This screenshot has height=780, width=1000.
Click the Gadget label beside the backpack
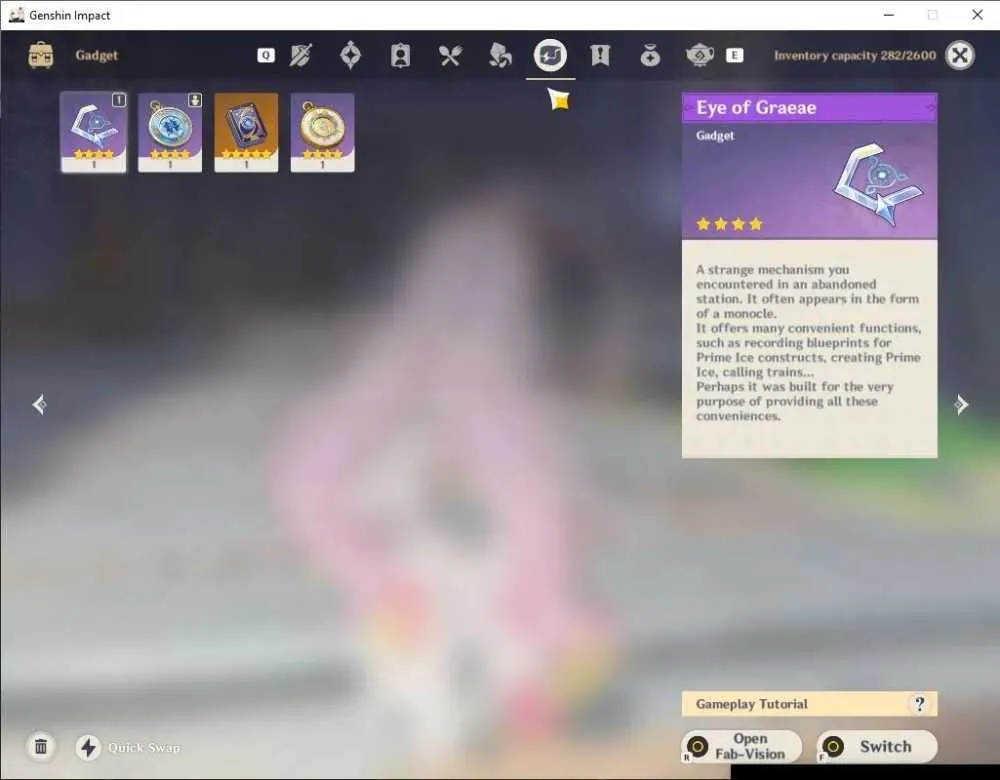click(96, 55)
